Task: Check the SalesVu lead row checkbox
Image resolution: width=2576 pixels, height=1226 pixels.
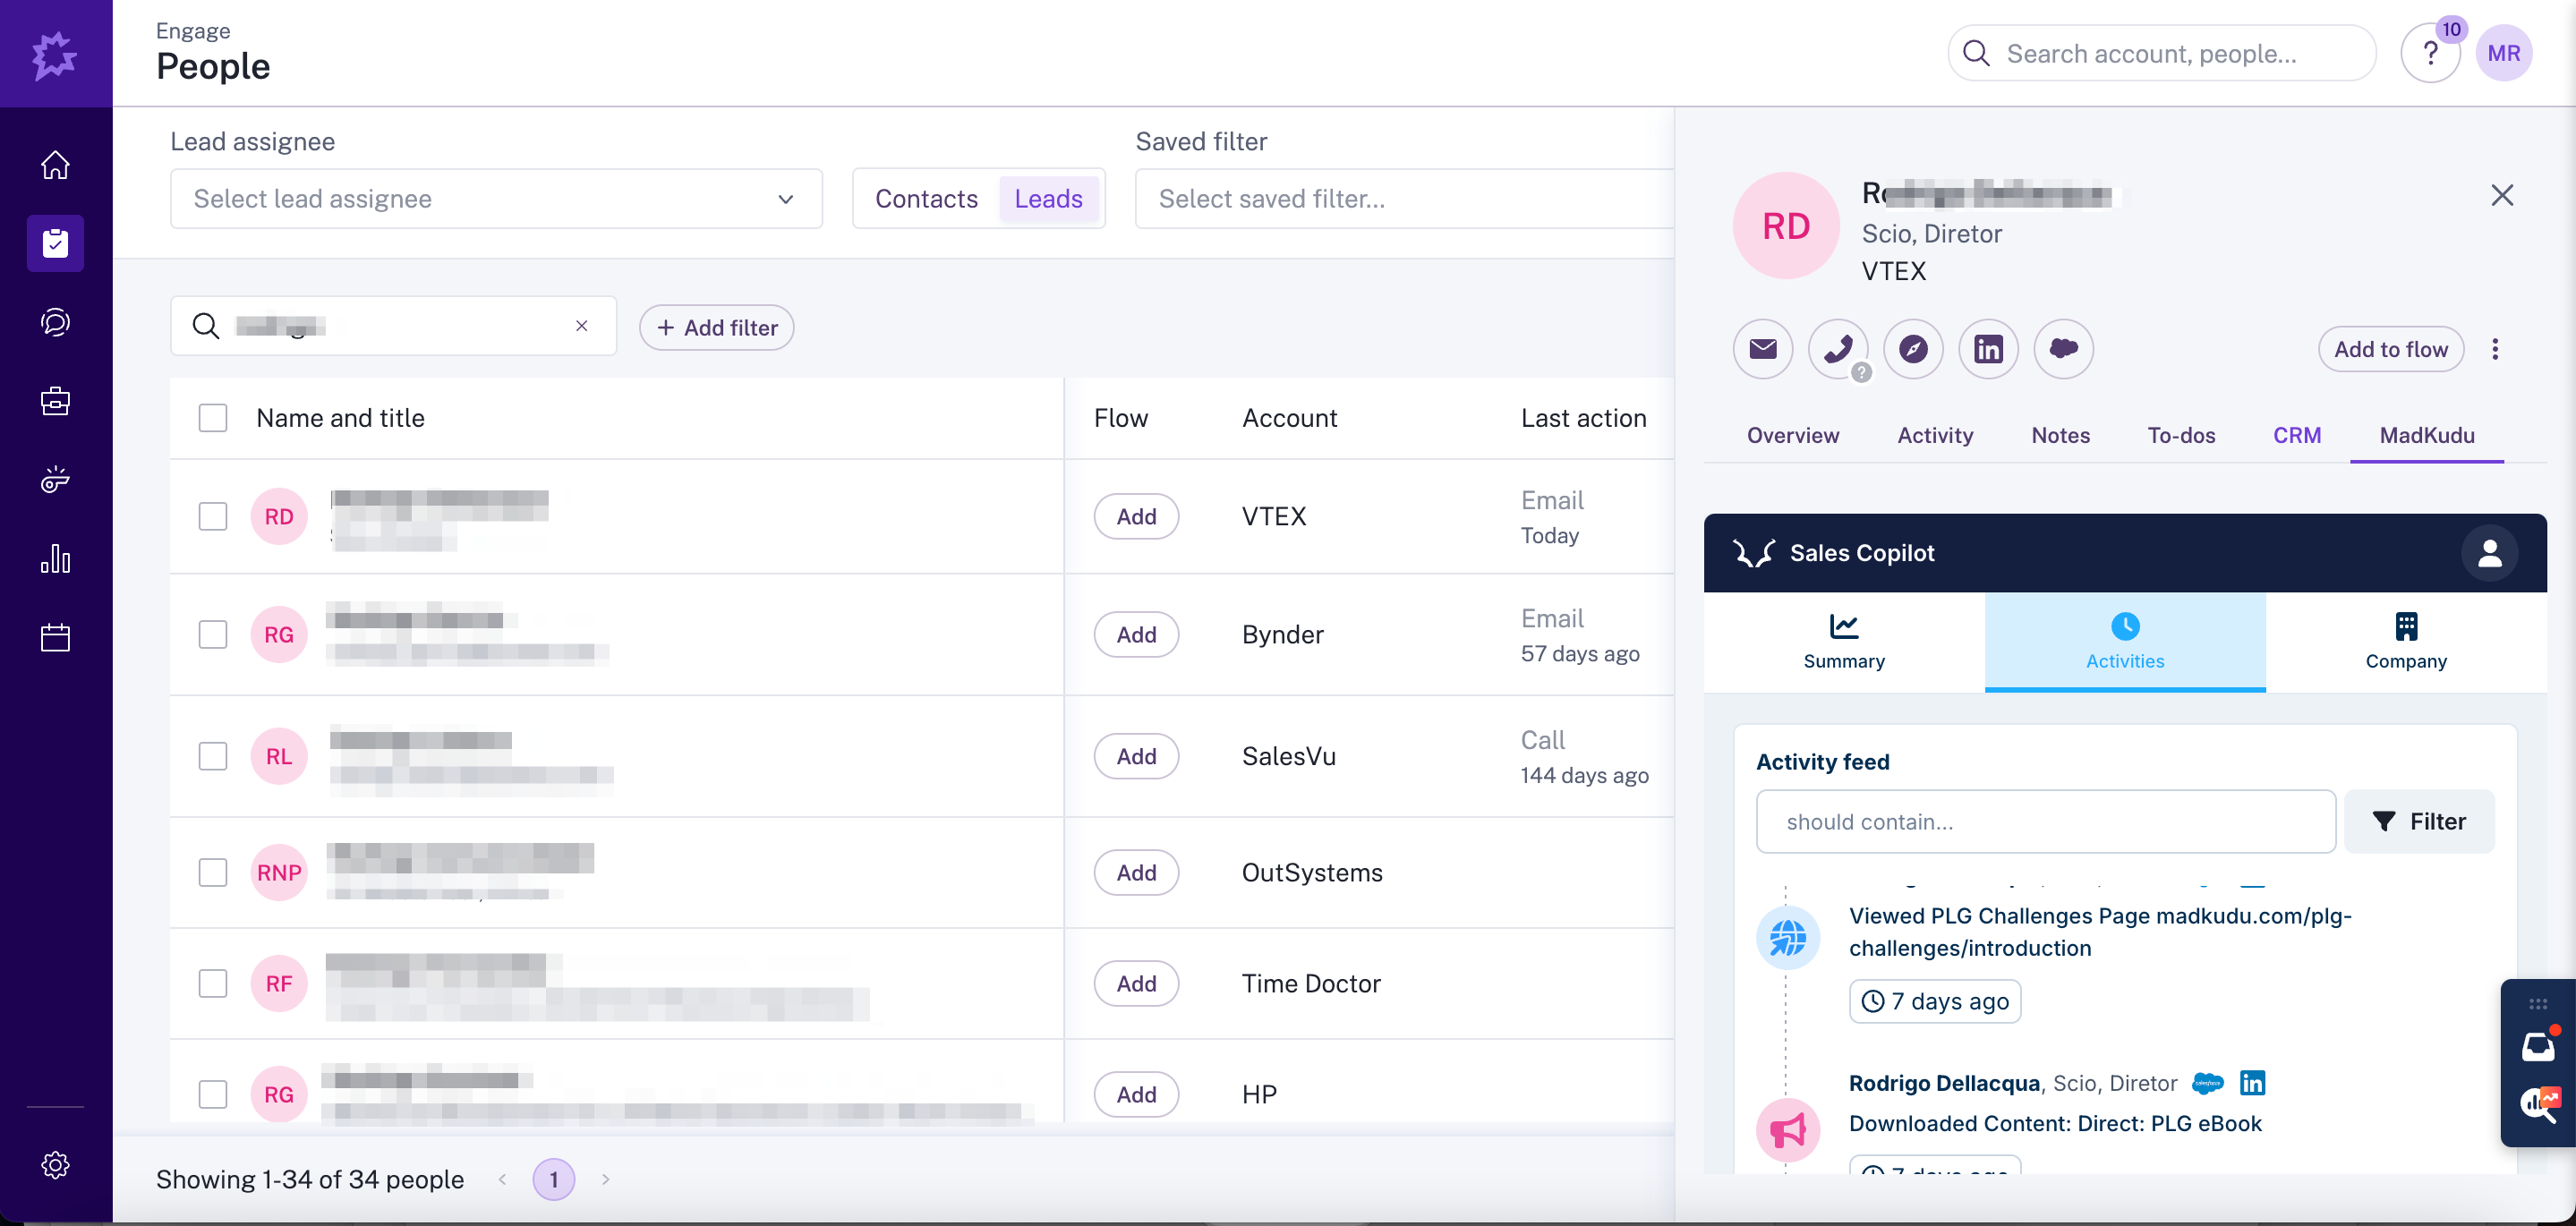Action: [213, 756]
